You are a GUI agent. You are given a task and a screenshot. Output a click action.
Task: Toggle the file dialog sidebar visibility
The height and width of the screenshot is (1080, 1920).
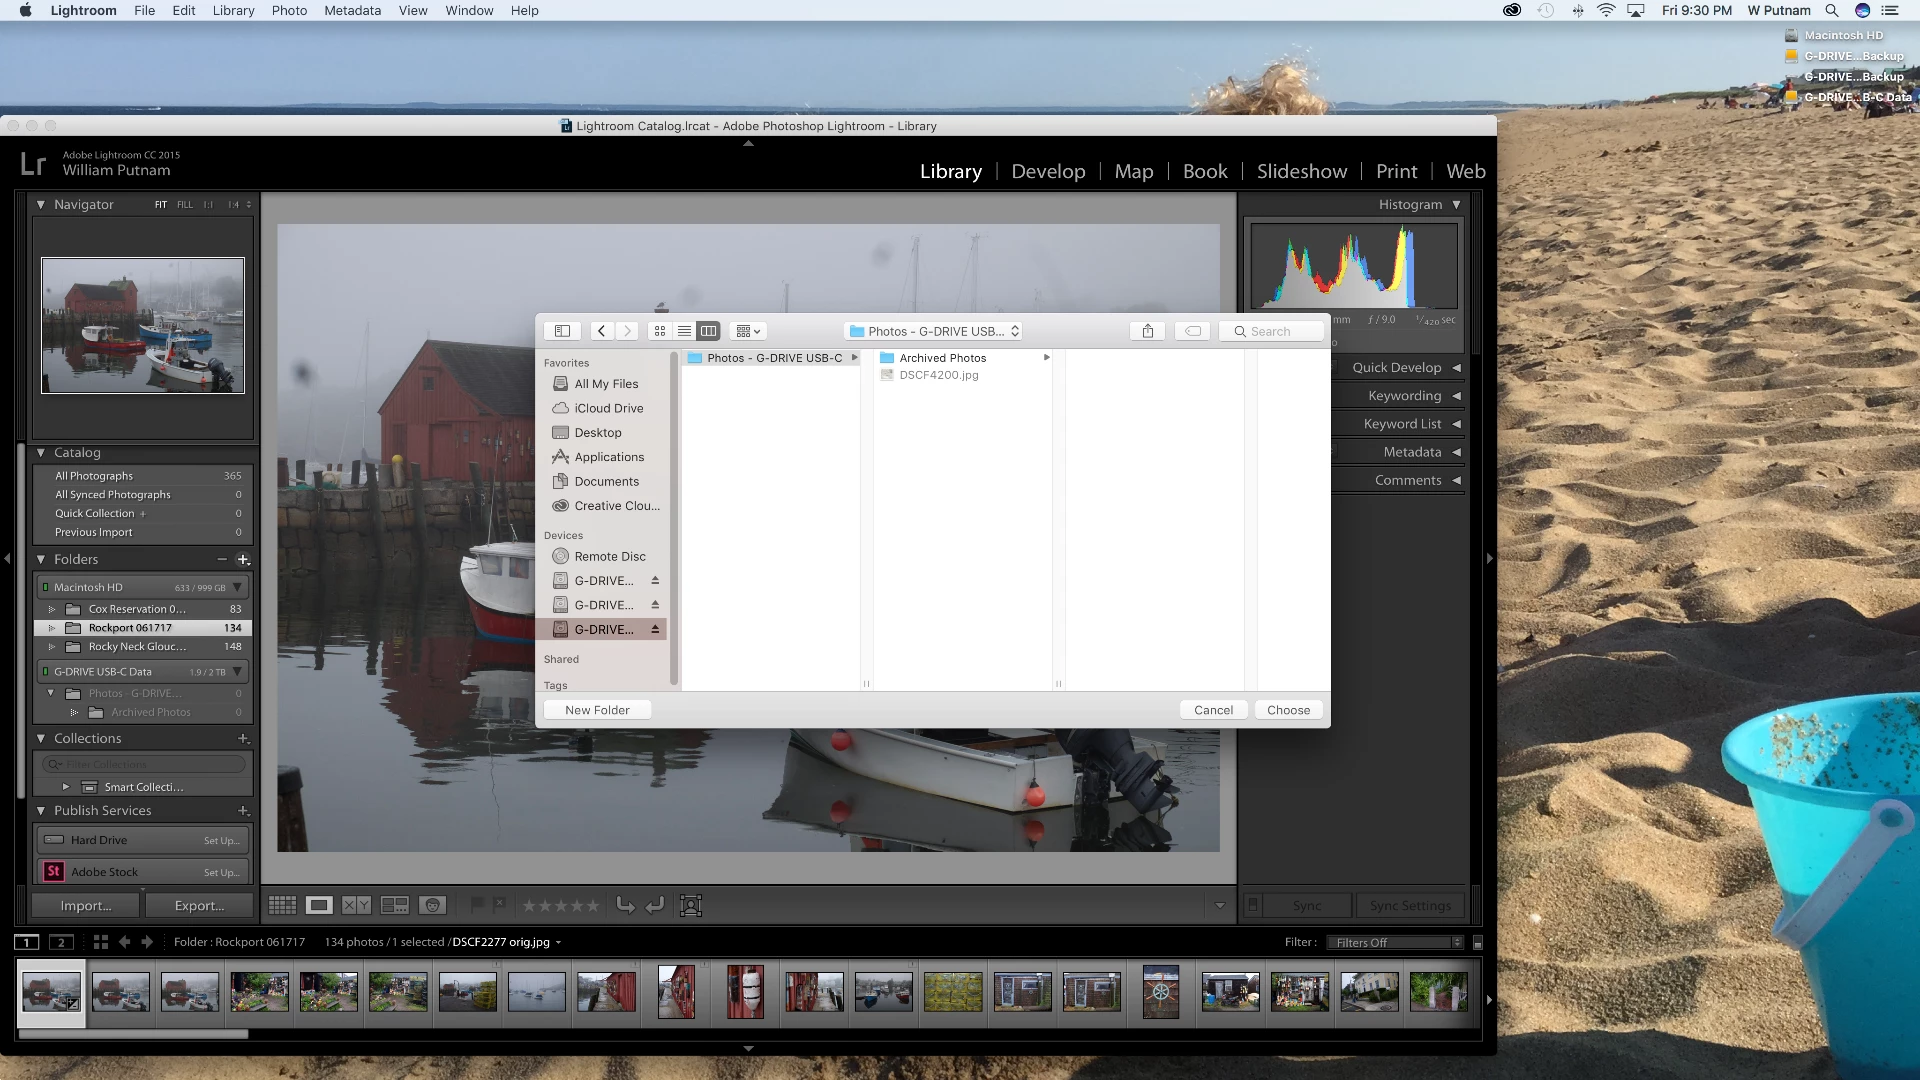(562, 331)
